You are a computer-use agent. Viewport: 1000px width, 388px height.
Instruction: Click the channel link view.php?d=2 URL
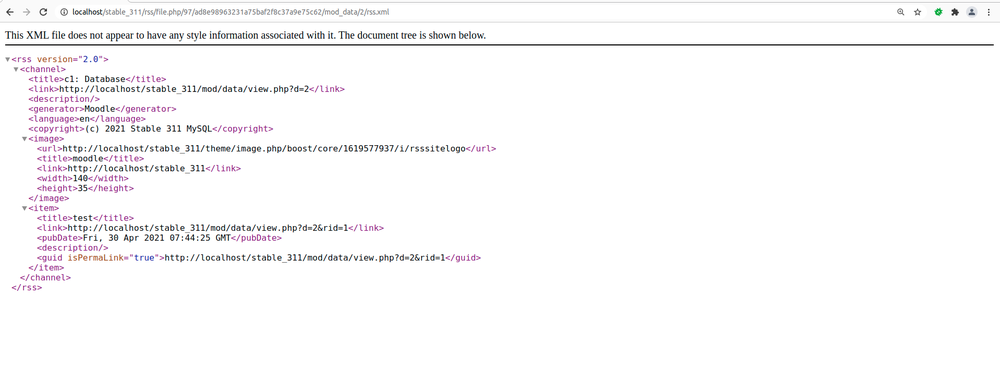(x=184, y=89)
